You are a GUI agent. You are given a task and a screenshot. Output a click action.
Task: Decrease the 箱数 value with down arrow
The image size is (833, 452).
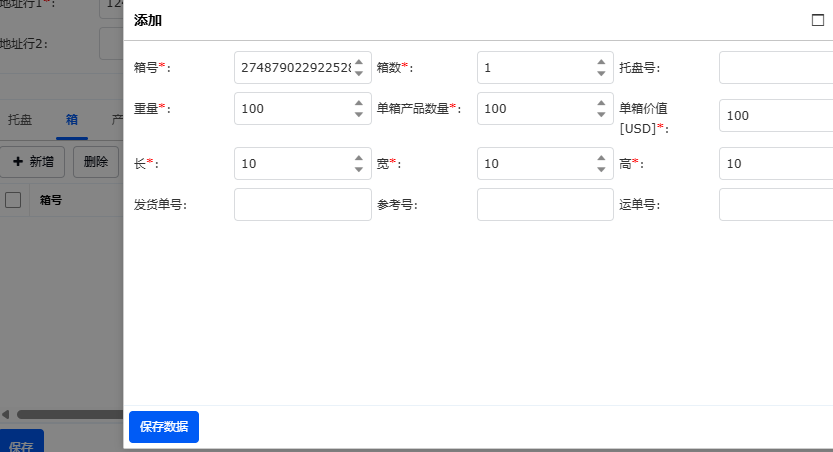click(x=601, y=73)
